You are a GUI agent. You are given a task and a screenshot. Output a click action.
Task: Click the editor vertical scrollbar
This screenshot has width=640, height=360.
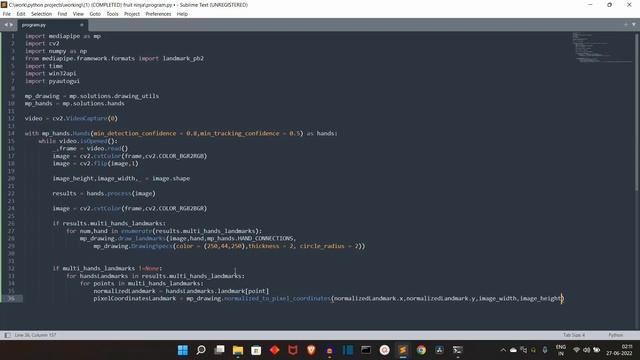pyautogui.click(x=637, y=111)
